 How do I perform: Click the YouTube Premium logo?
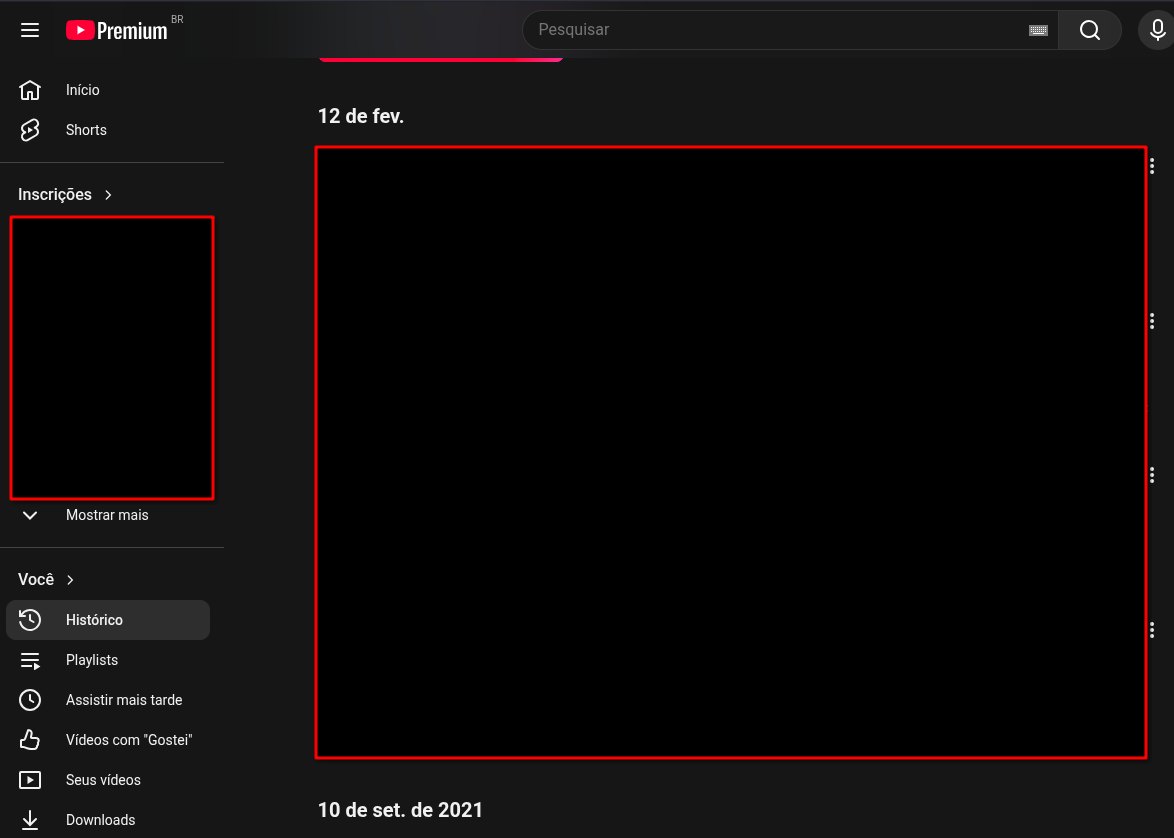pyautogui.click(x=118, y=30)
